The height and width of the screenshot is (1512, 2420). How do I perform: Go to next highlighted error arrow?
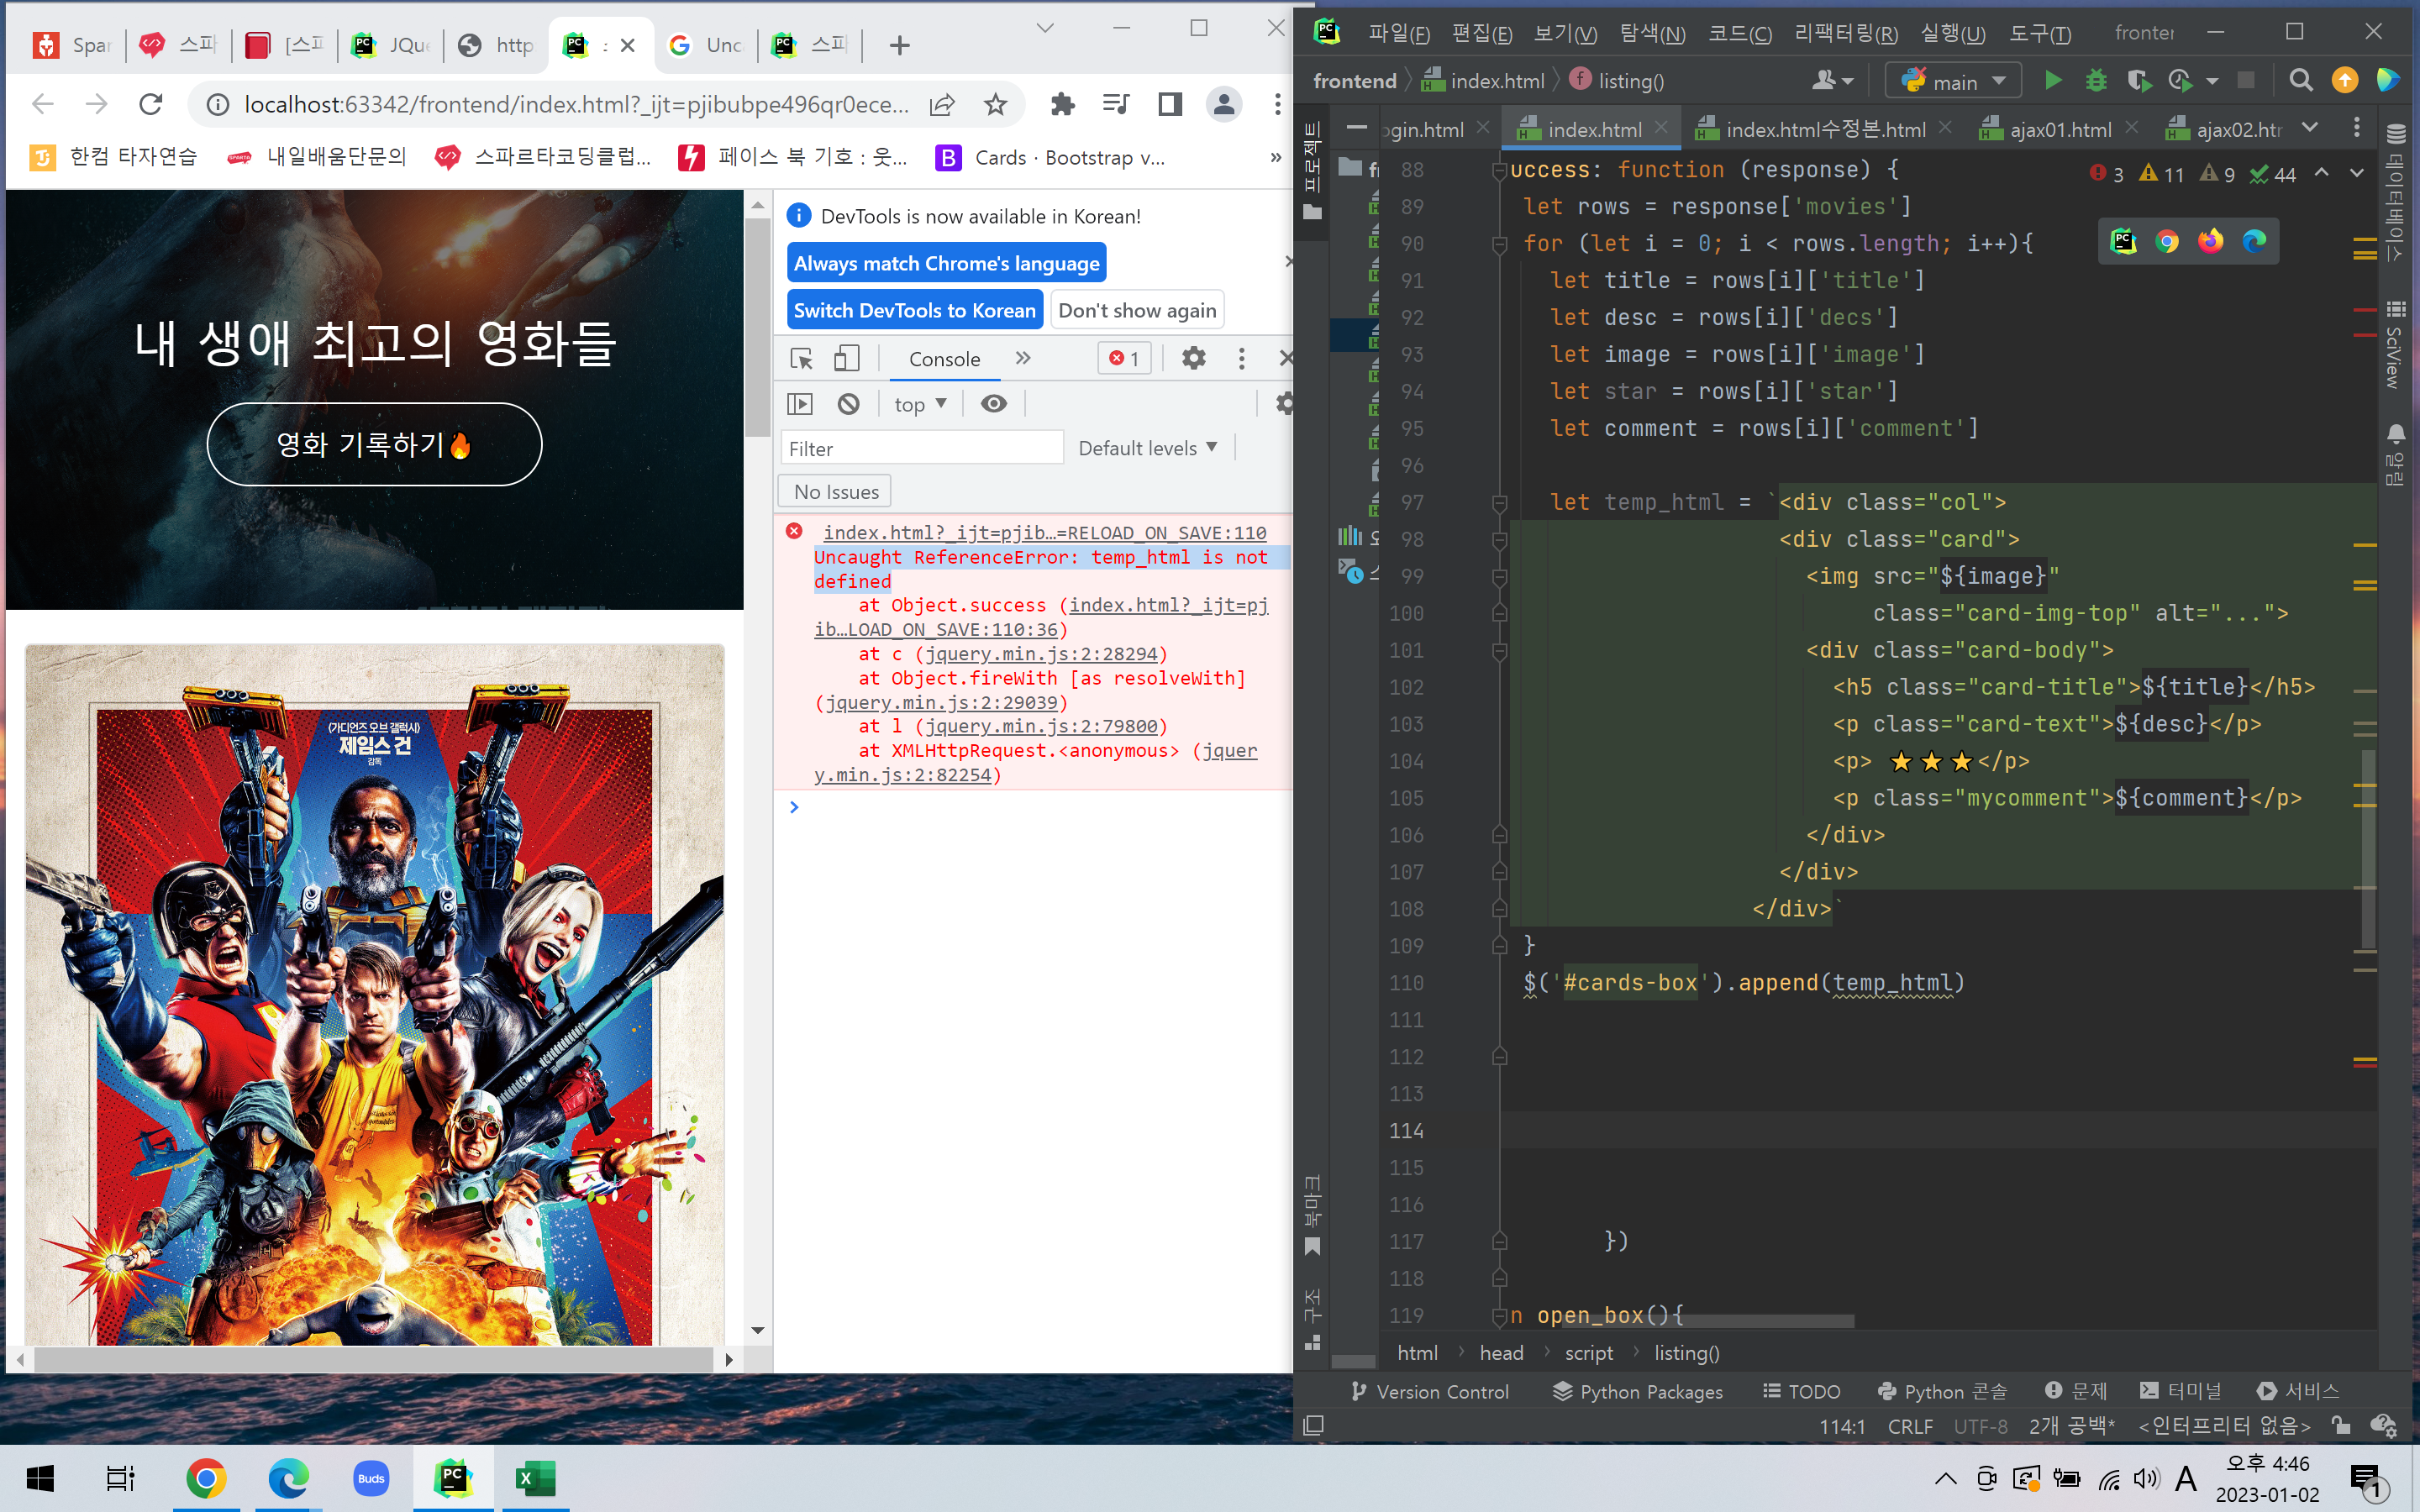[2356, 174]
